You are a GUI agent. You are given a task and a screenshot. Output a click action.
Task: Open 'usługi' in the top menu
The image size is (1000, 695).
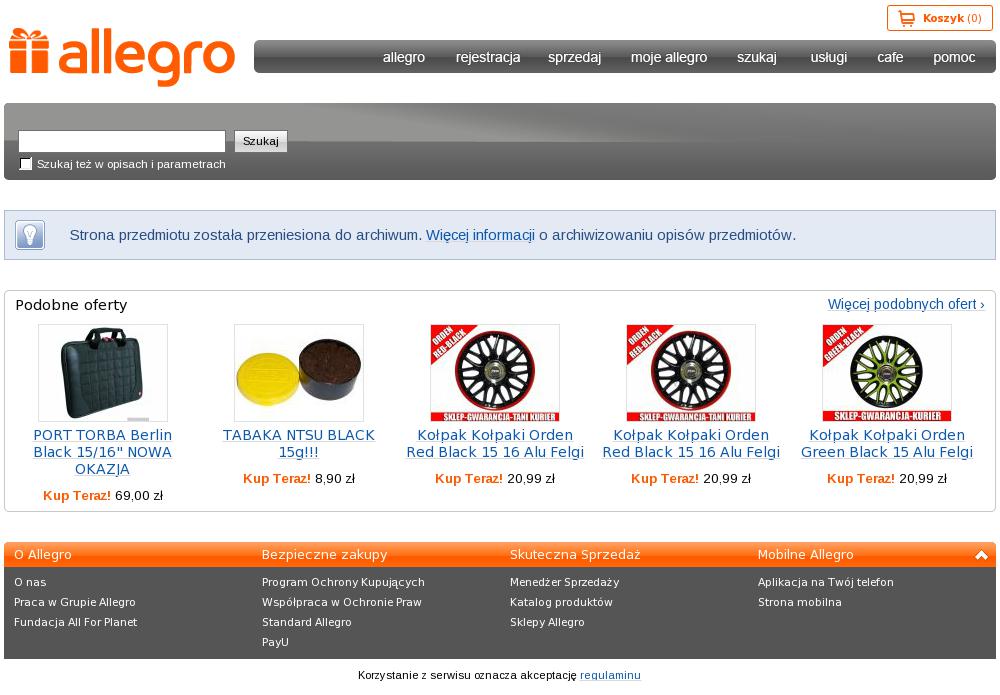click(828, 57)
